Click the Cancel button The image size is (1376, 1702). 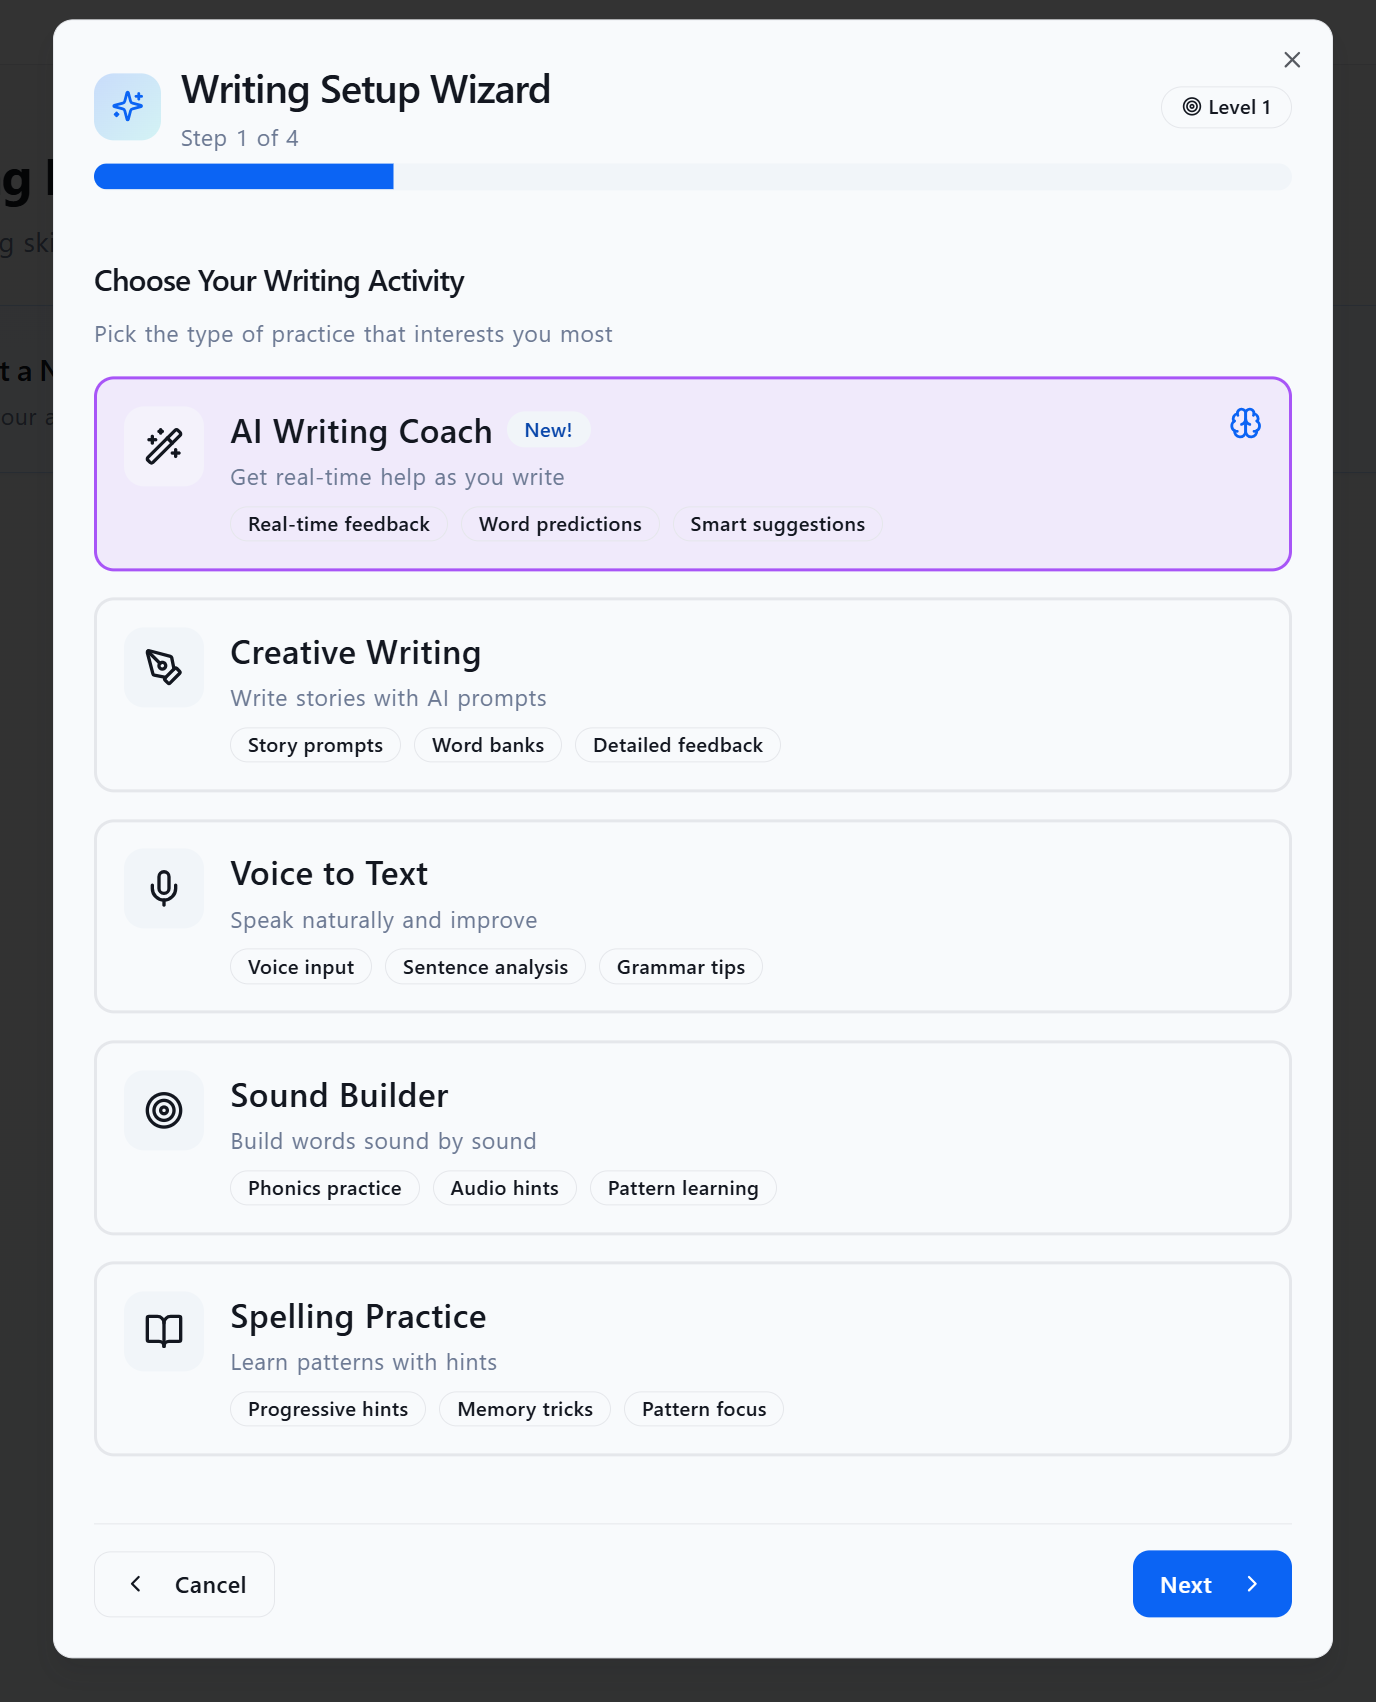pyautogui.click(x=185, y=1584)
